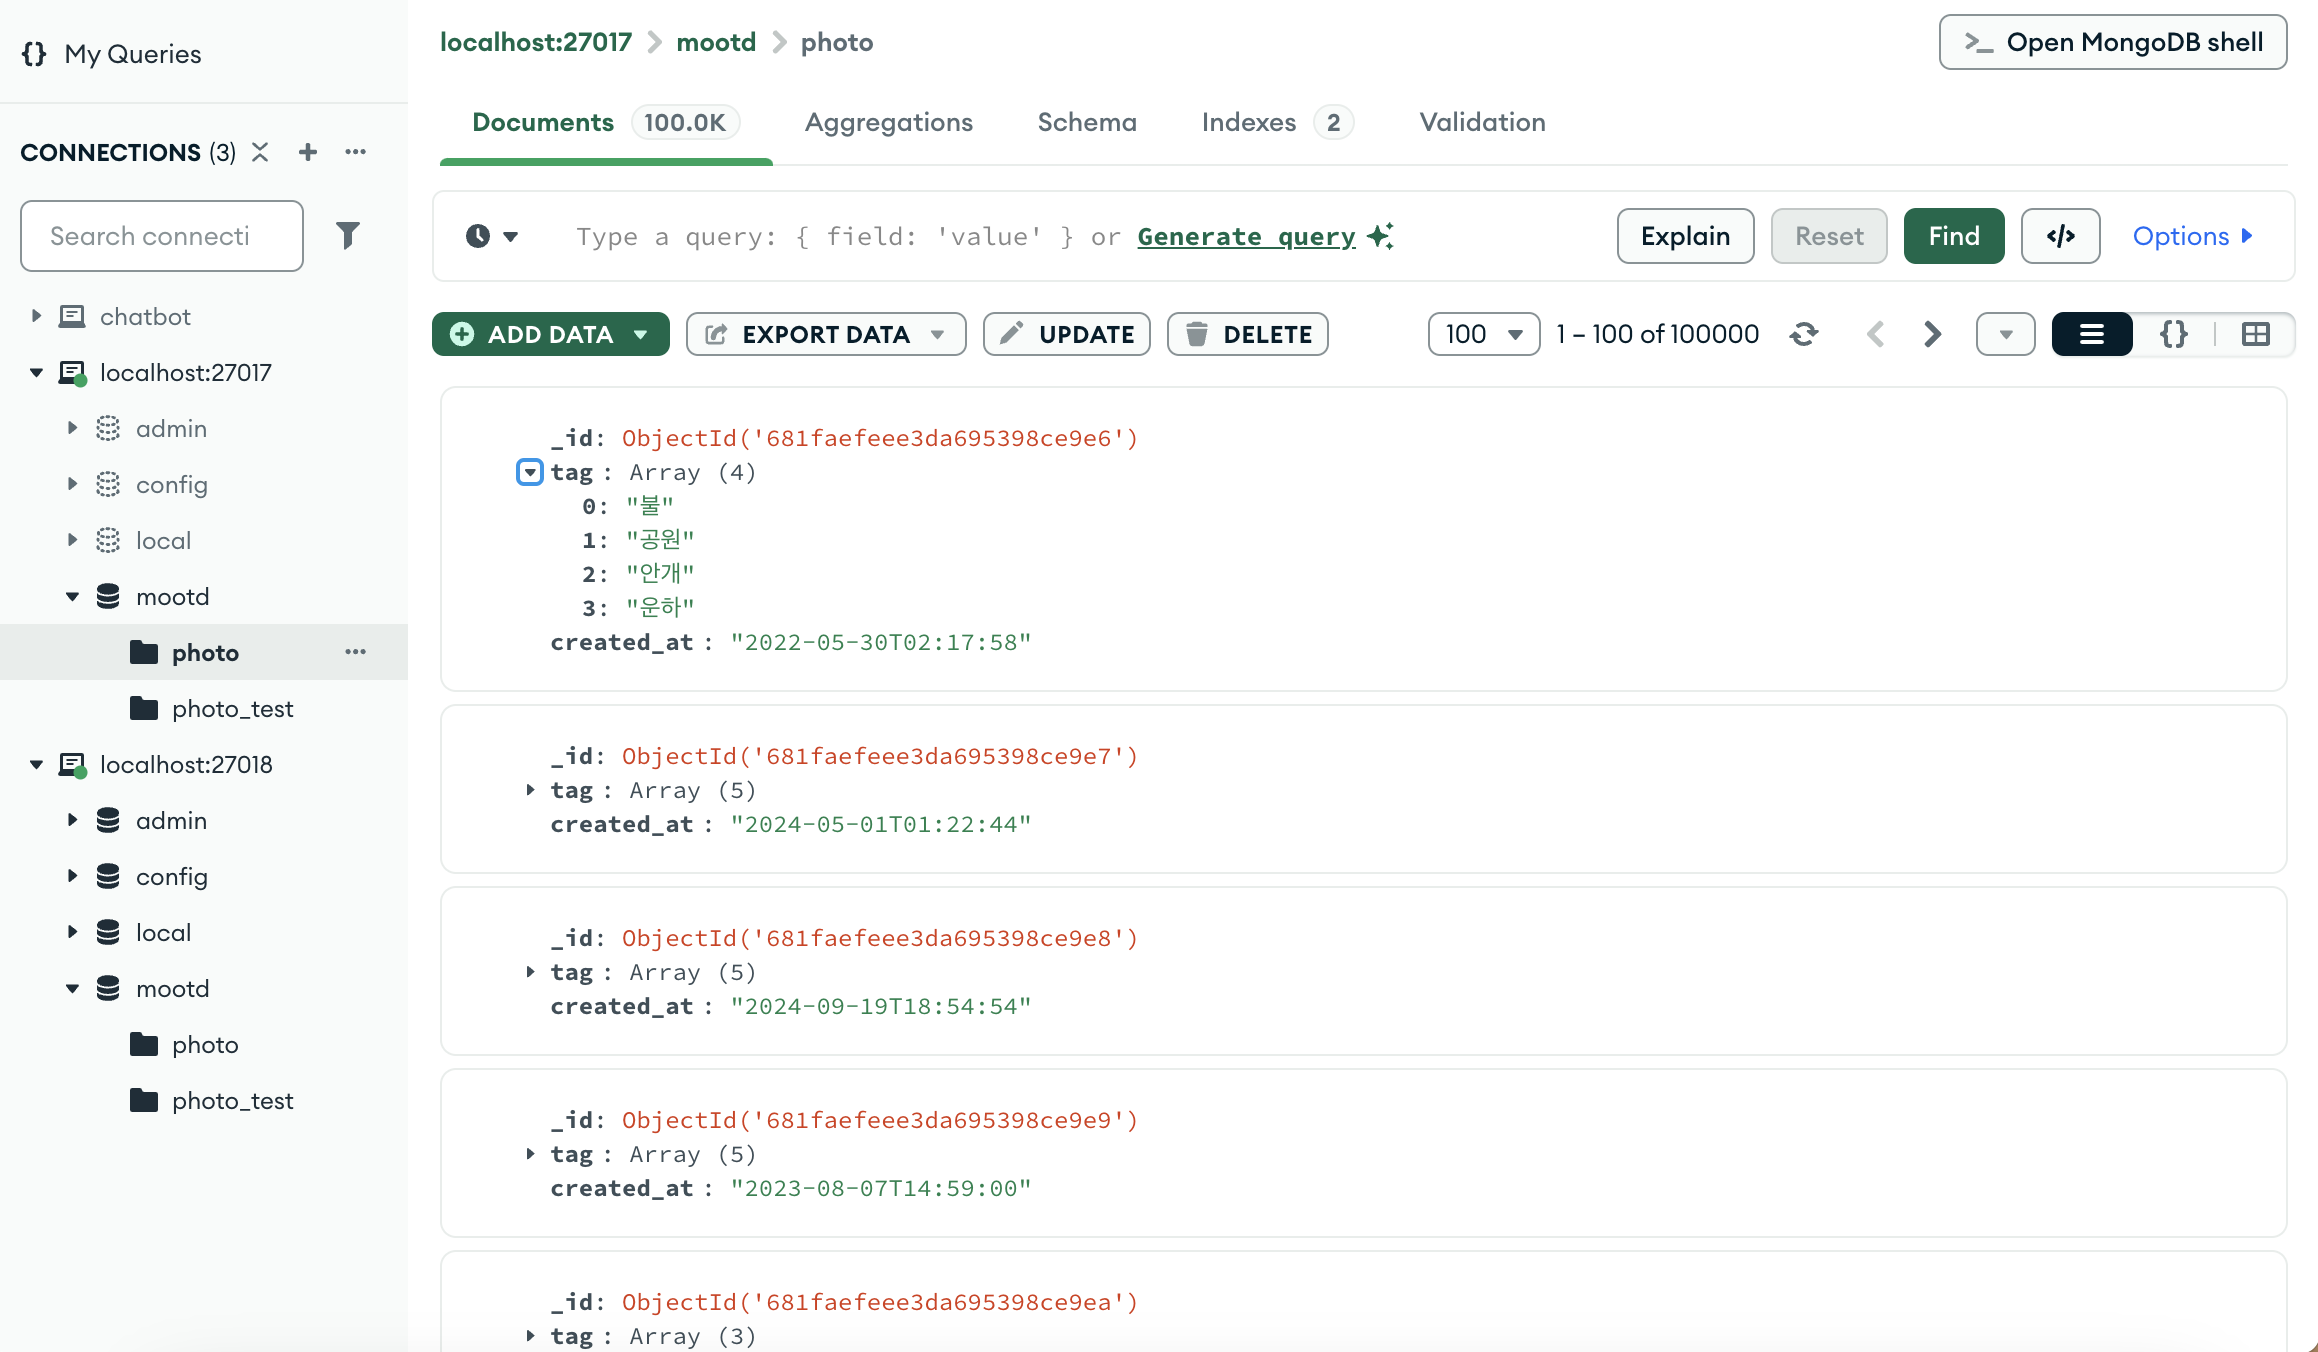Click the Search connections field
The width and height of the screenshot is (2318, 1352).
tap(161, 236)
